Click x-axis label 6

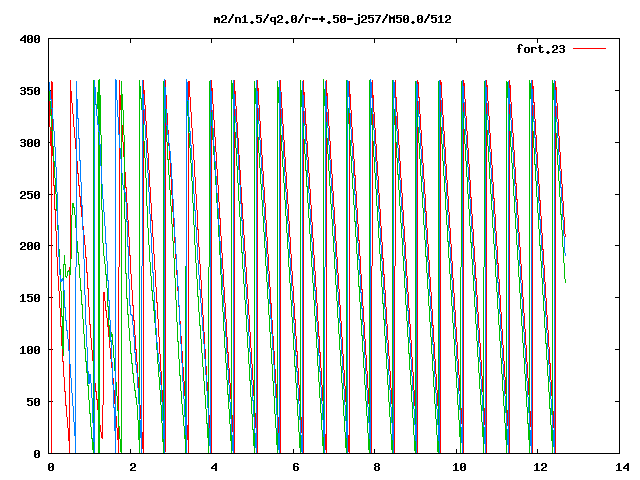pyautogui.click(x=296, y=467)
